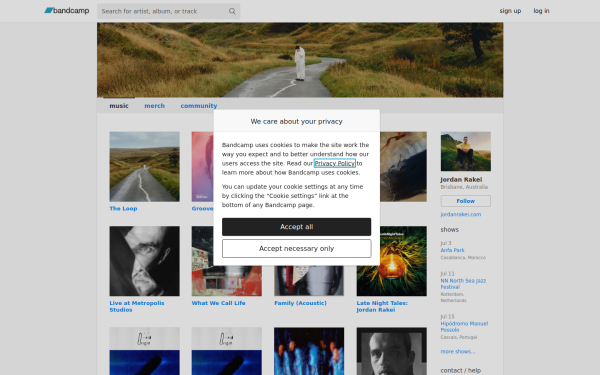
Task: Visit jordanrakei.com link
Action: (x=461, y=214)
